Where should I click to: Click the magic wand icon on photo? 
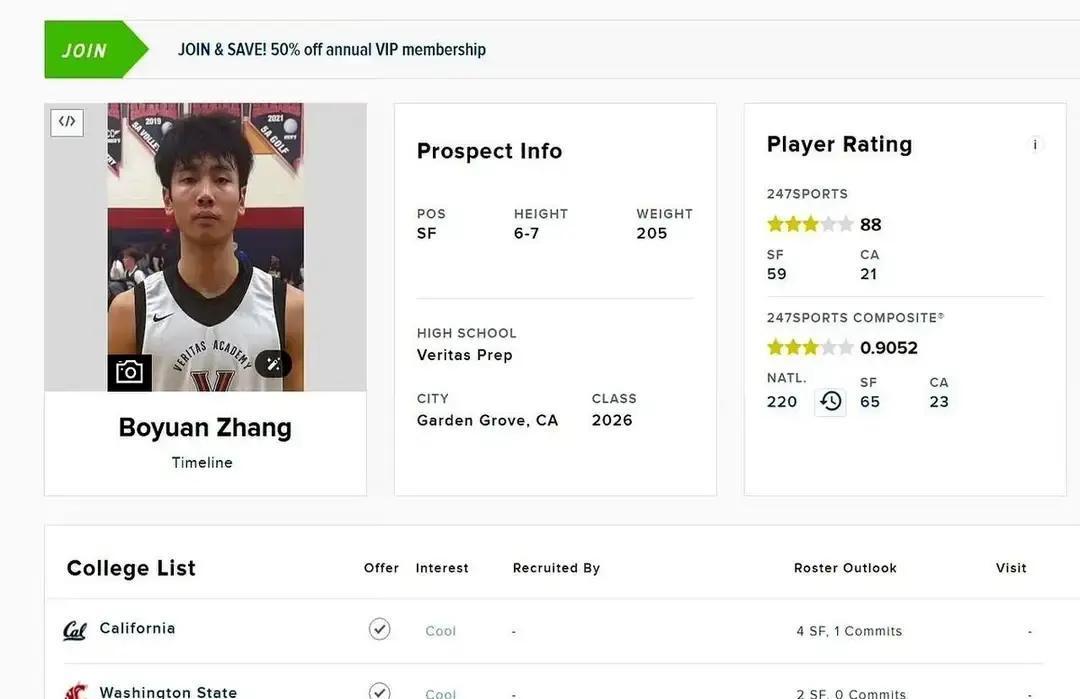[273, 364]
